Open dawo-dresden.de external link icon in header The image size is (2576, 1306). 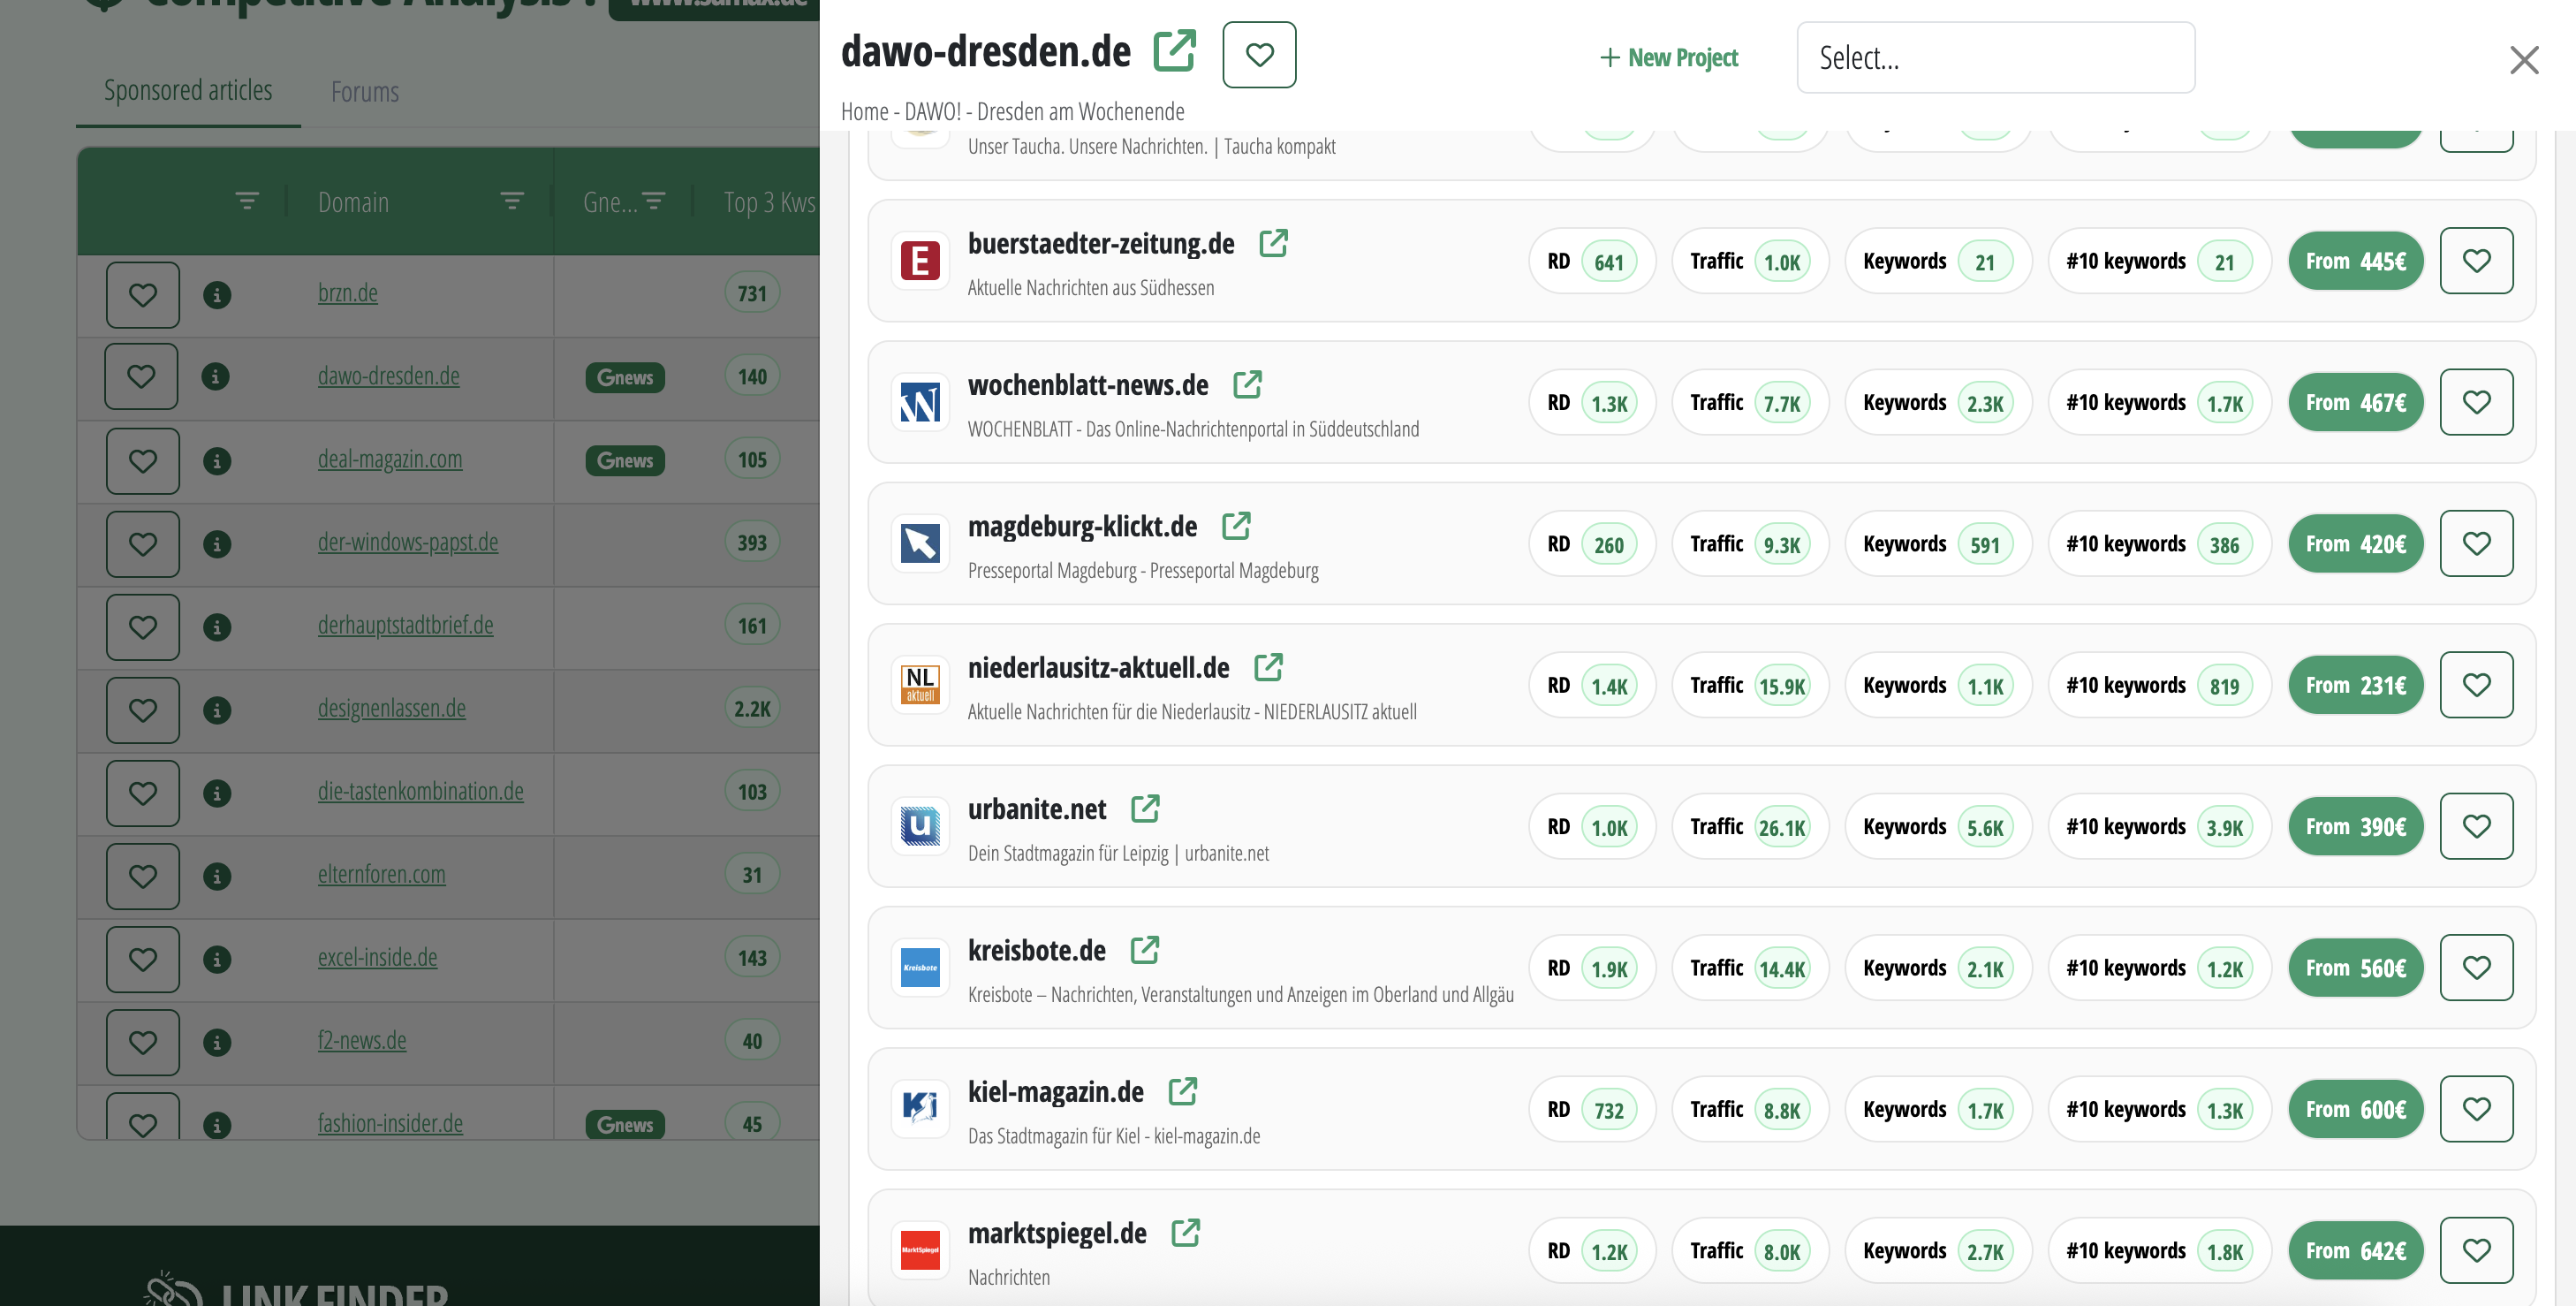click(1175, 51)
